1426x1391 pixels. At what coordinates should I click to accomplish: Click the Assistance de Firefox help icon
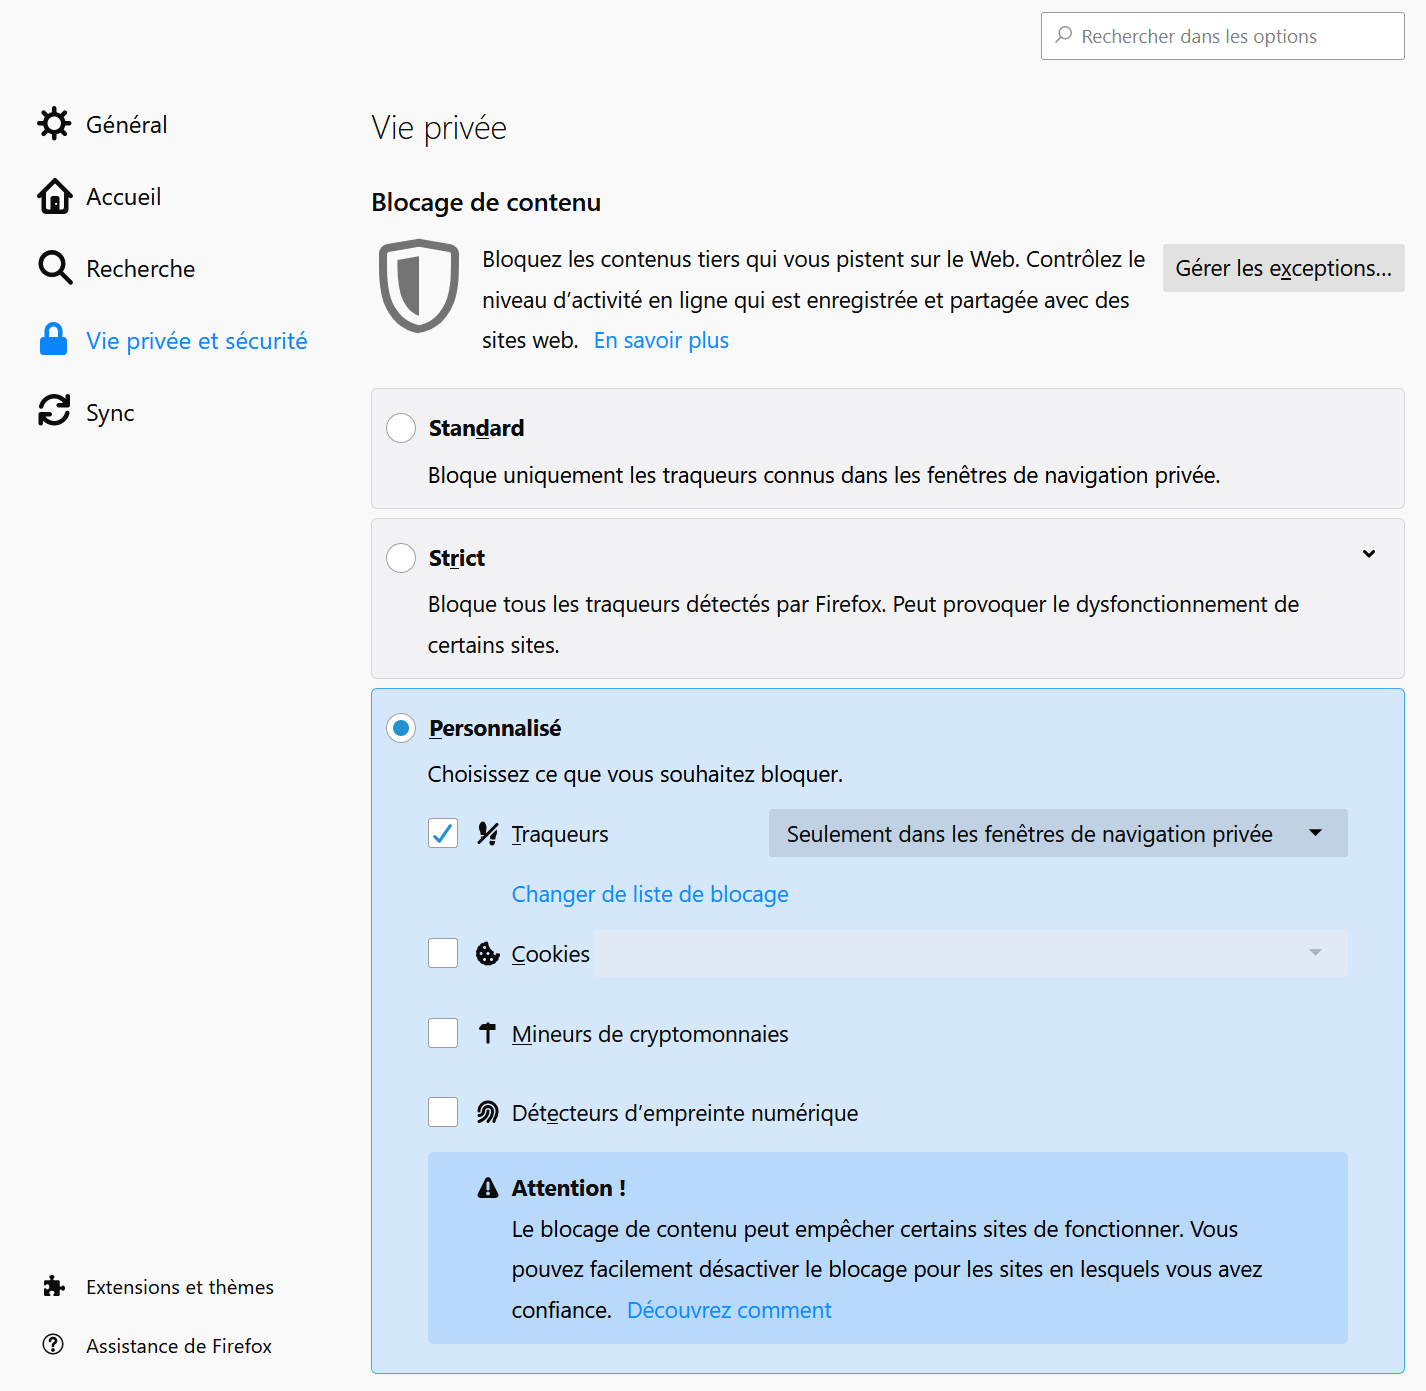coord(53,1345)
